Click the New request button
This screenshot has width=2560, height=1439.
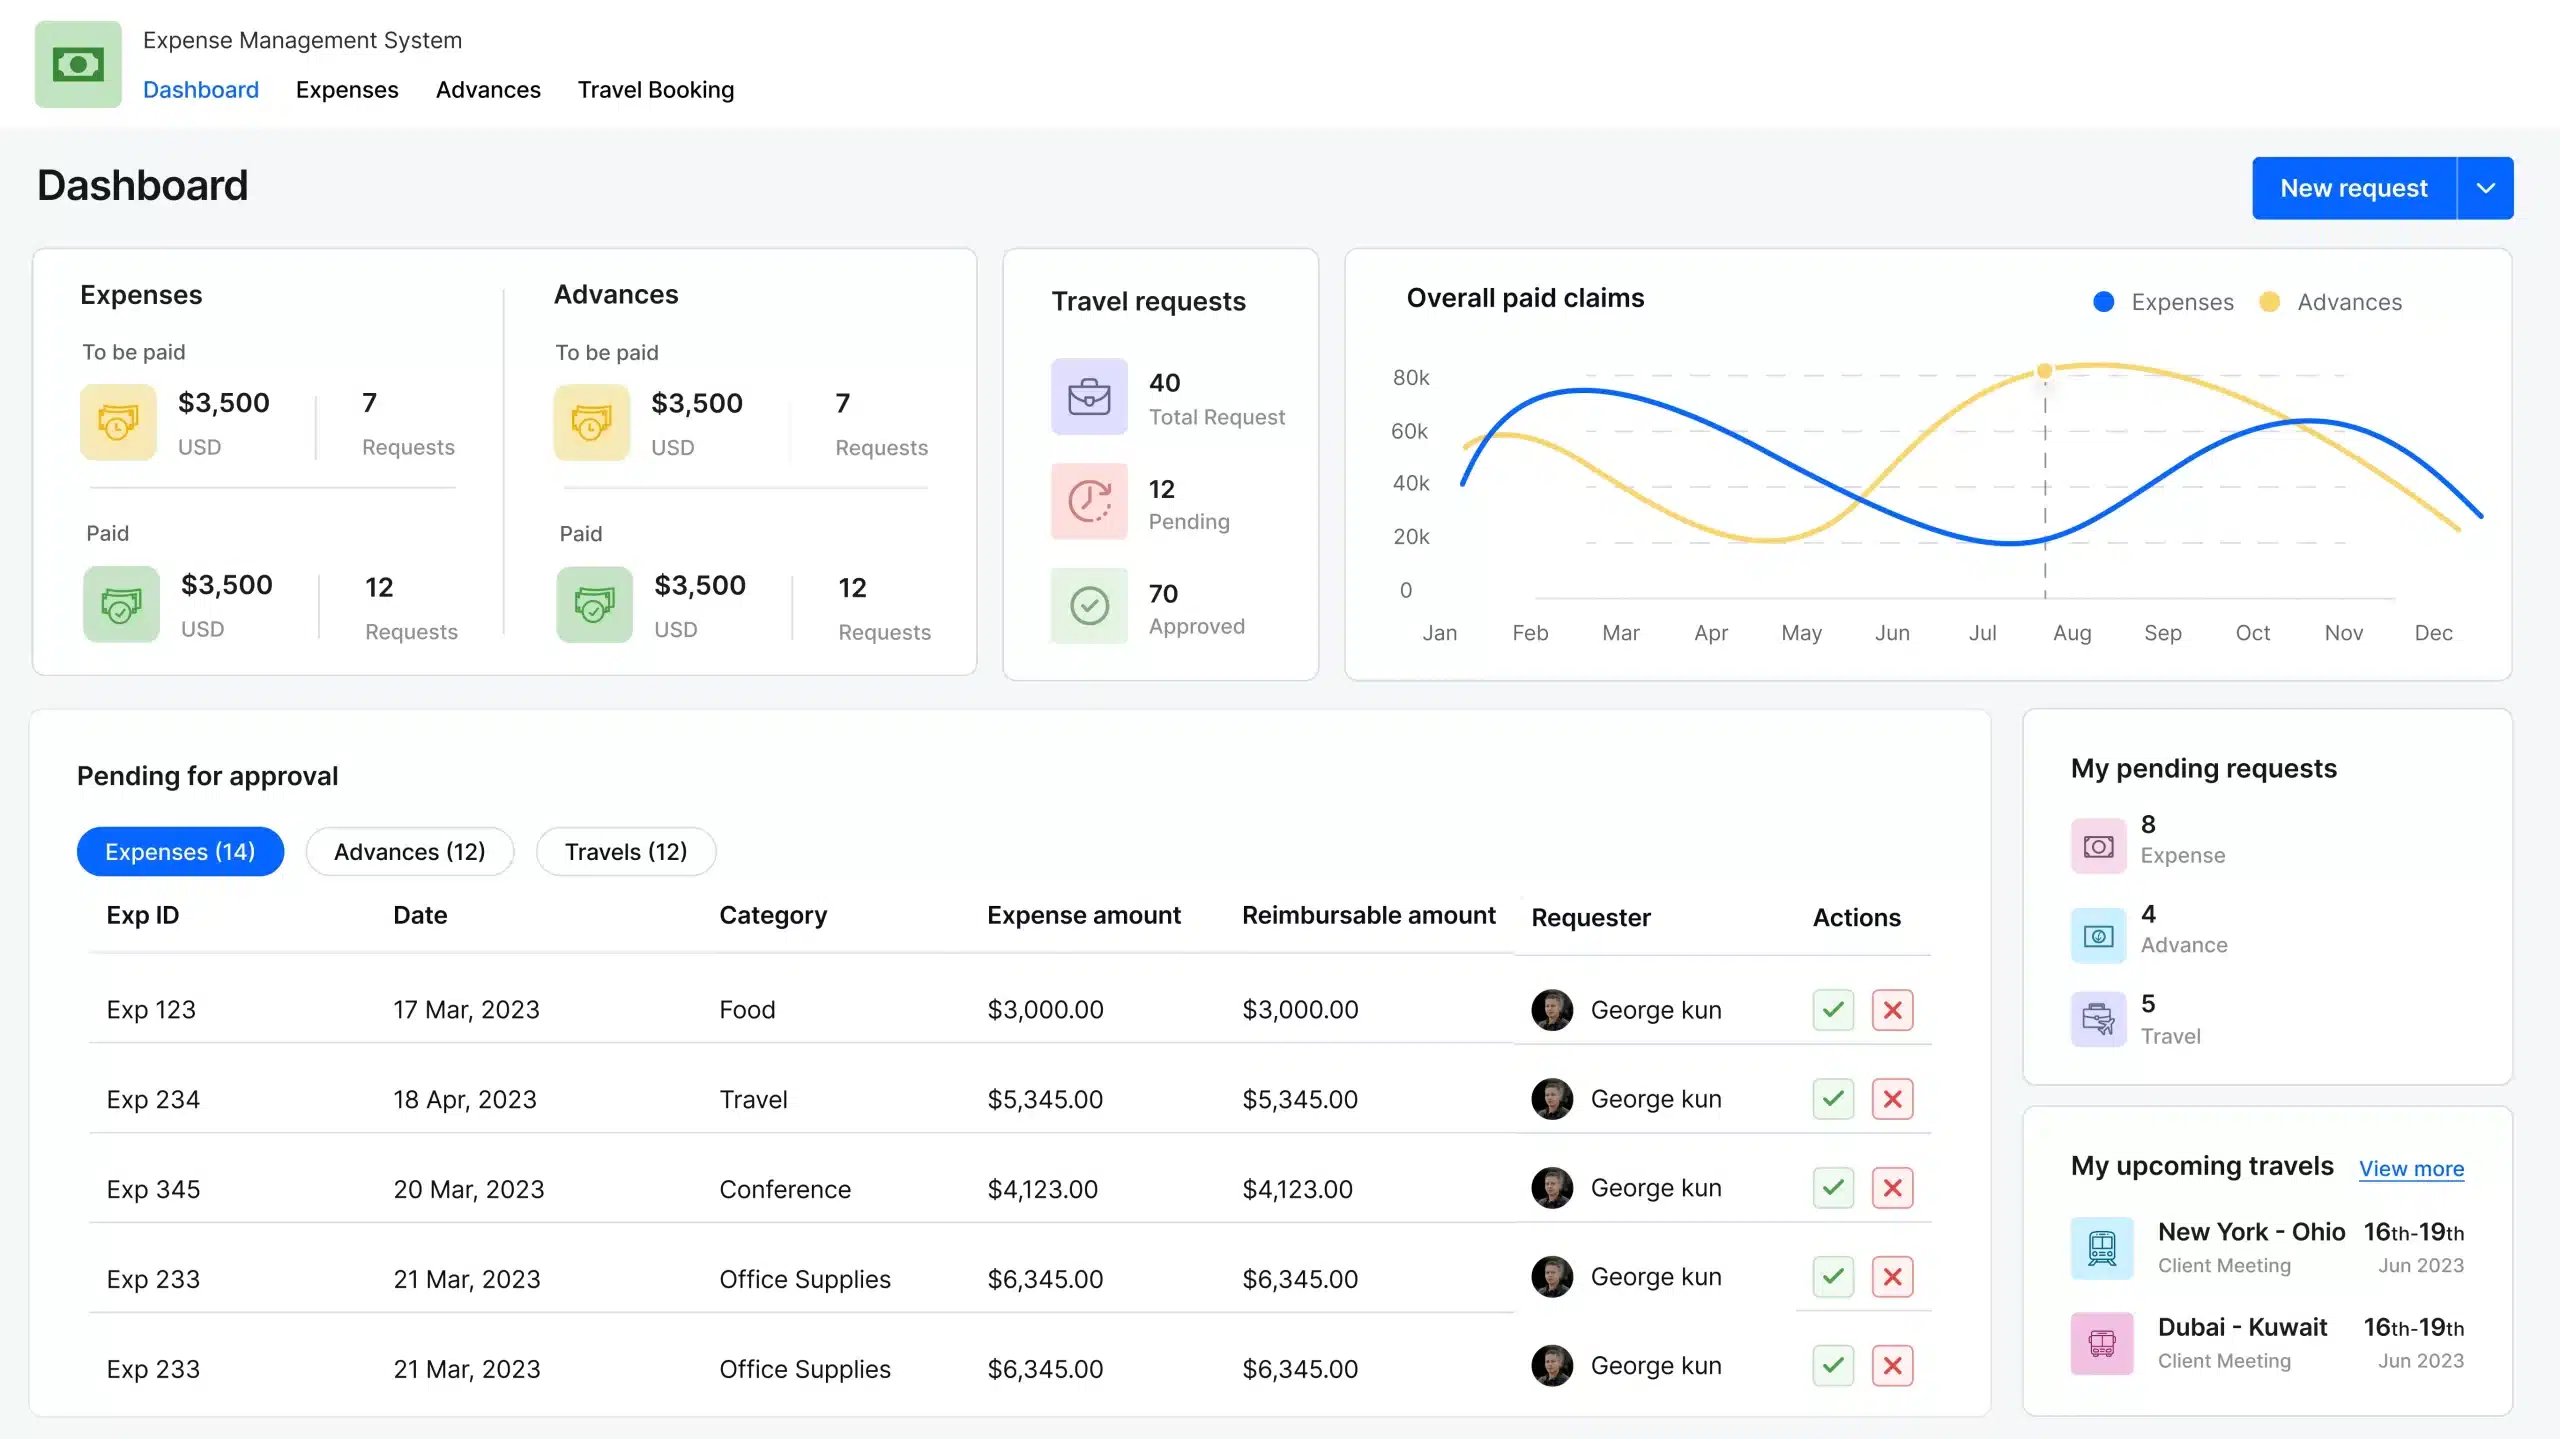tap(2353, 188)
